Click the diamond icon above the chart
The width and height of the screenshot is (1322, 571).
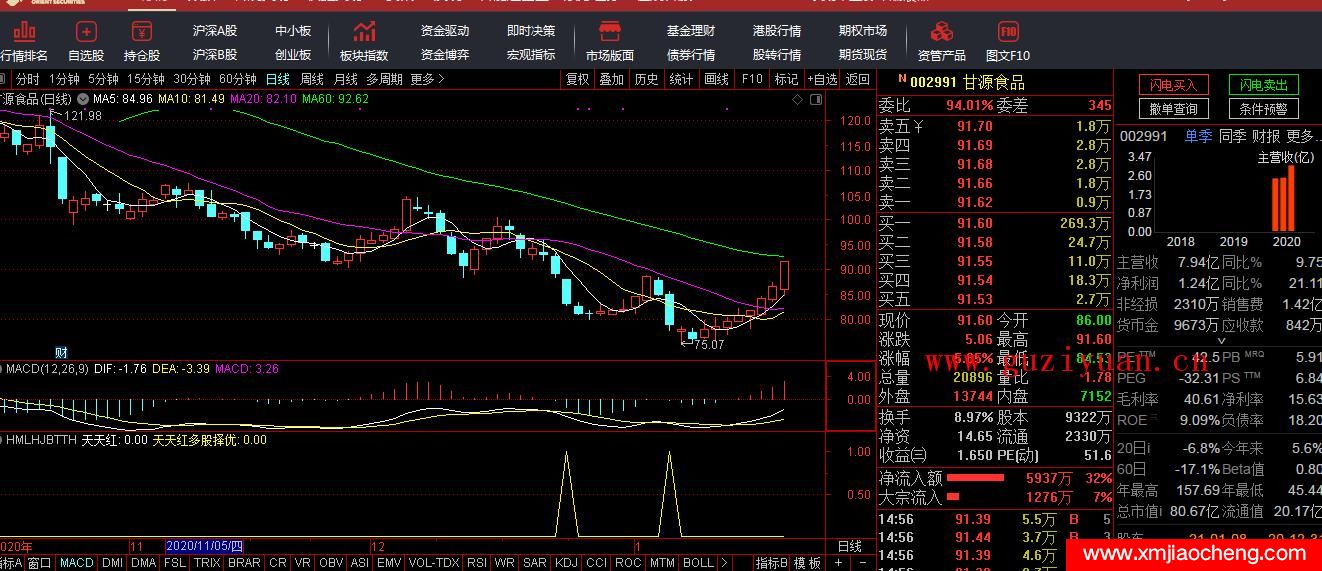pos(797,100)
